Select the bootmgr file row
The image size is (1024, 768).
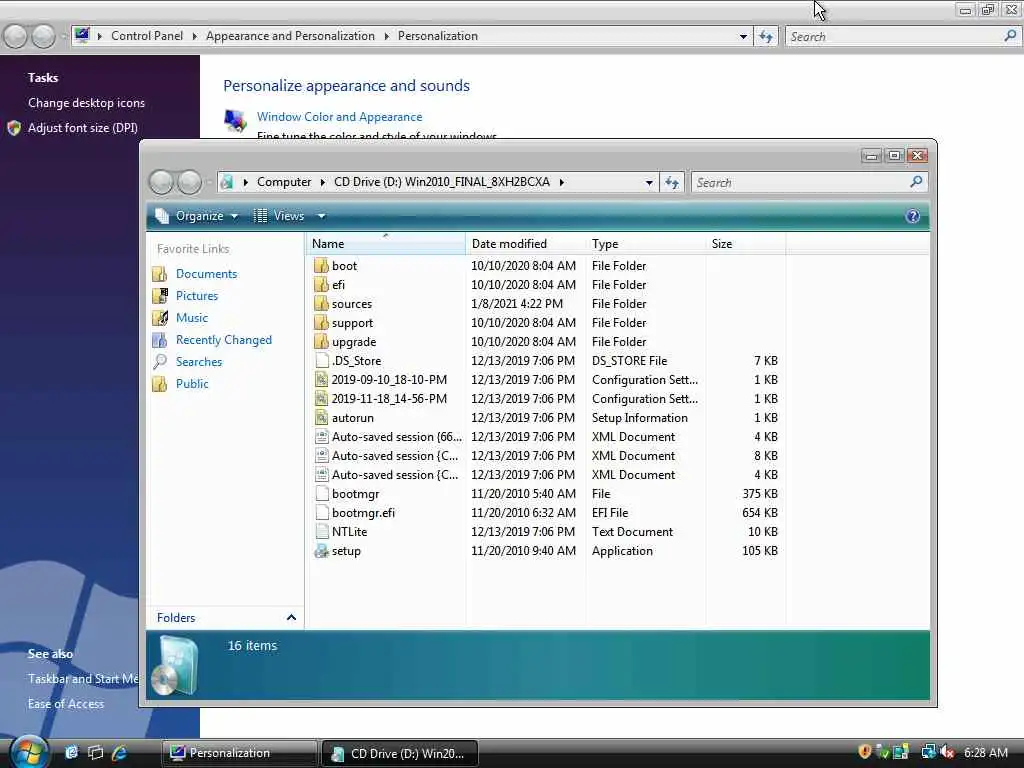click(x=546, y=494)
